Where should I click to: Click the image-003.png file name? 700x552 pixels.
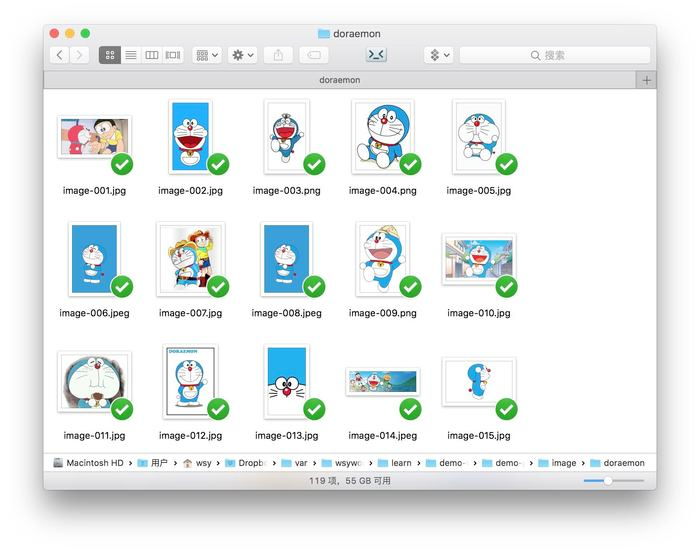[x=286, y=191]
